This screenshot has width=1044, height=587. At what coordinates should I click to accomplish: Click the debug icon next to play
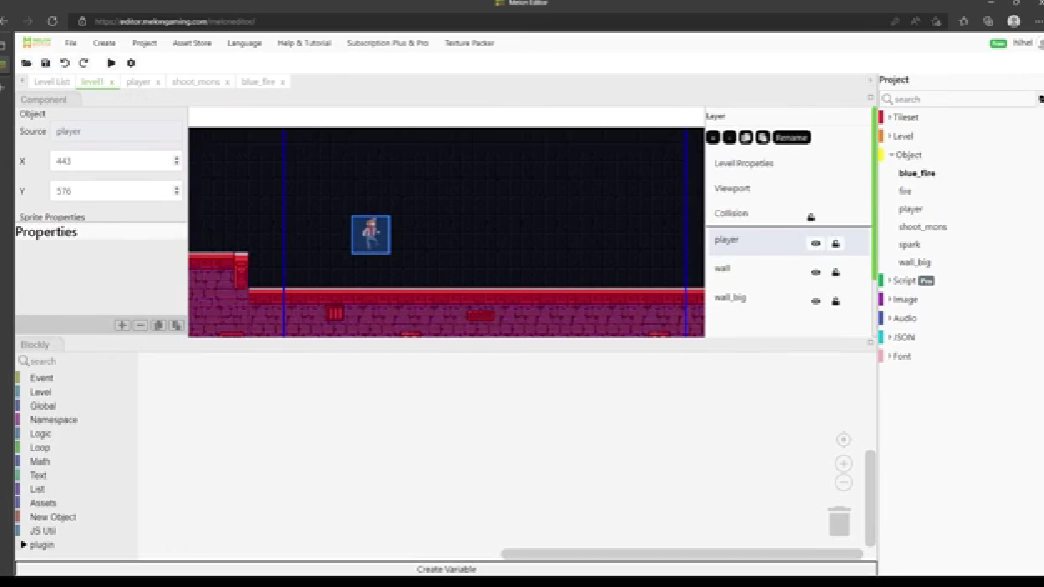(131, 63)
